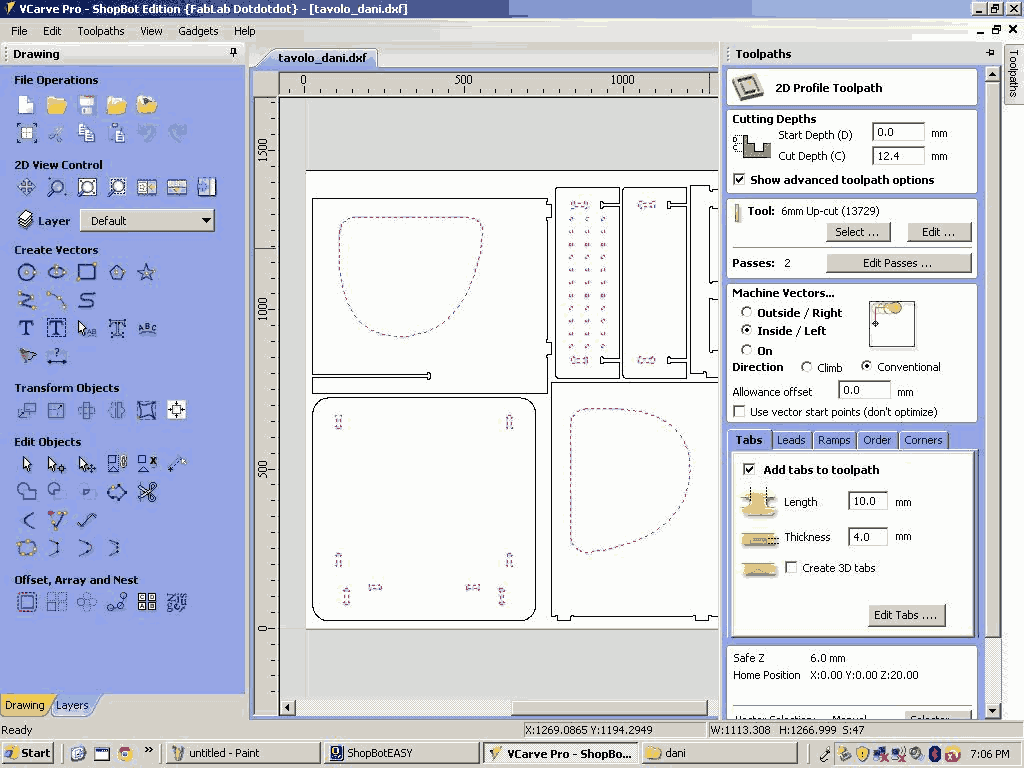This screenshot has width=1024, height=768.
Task: Switch to the Layers tab
Action: click(72, 705)
